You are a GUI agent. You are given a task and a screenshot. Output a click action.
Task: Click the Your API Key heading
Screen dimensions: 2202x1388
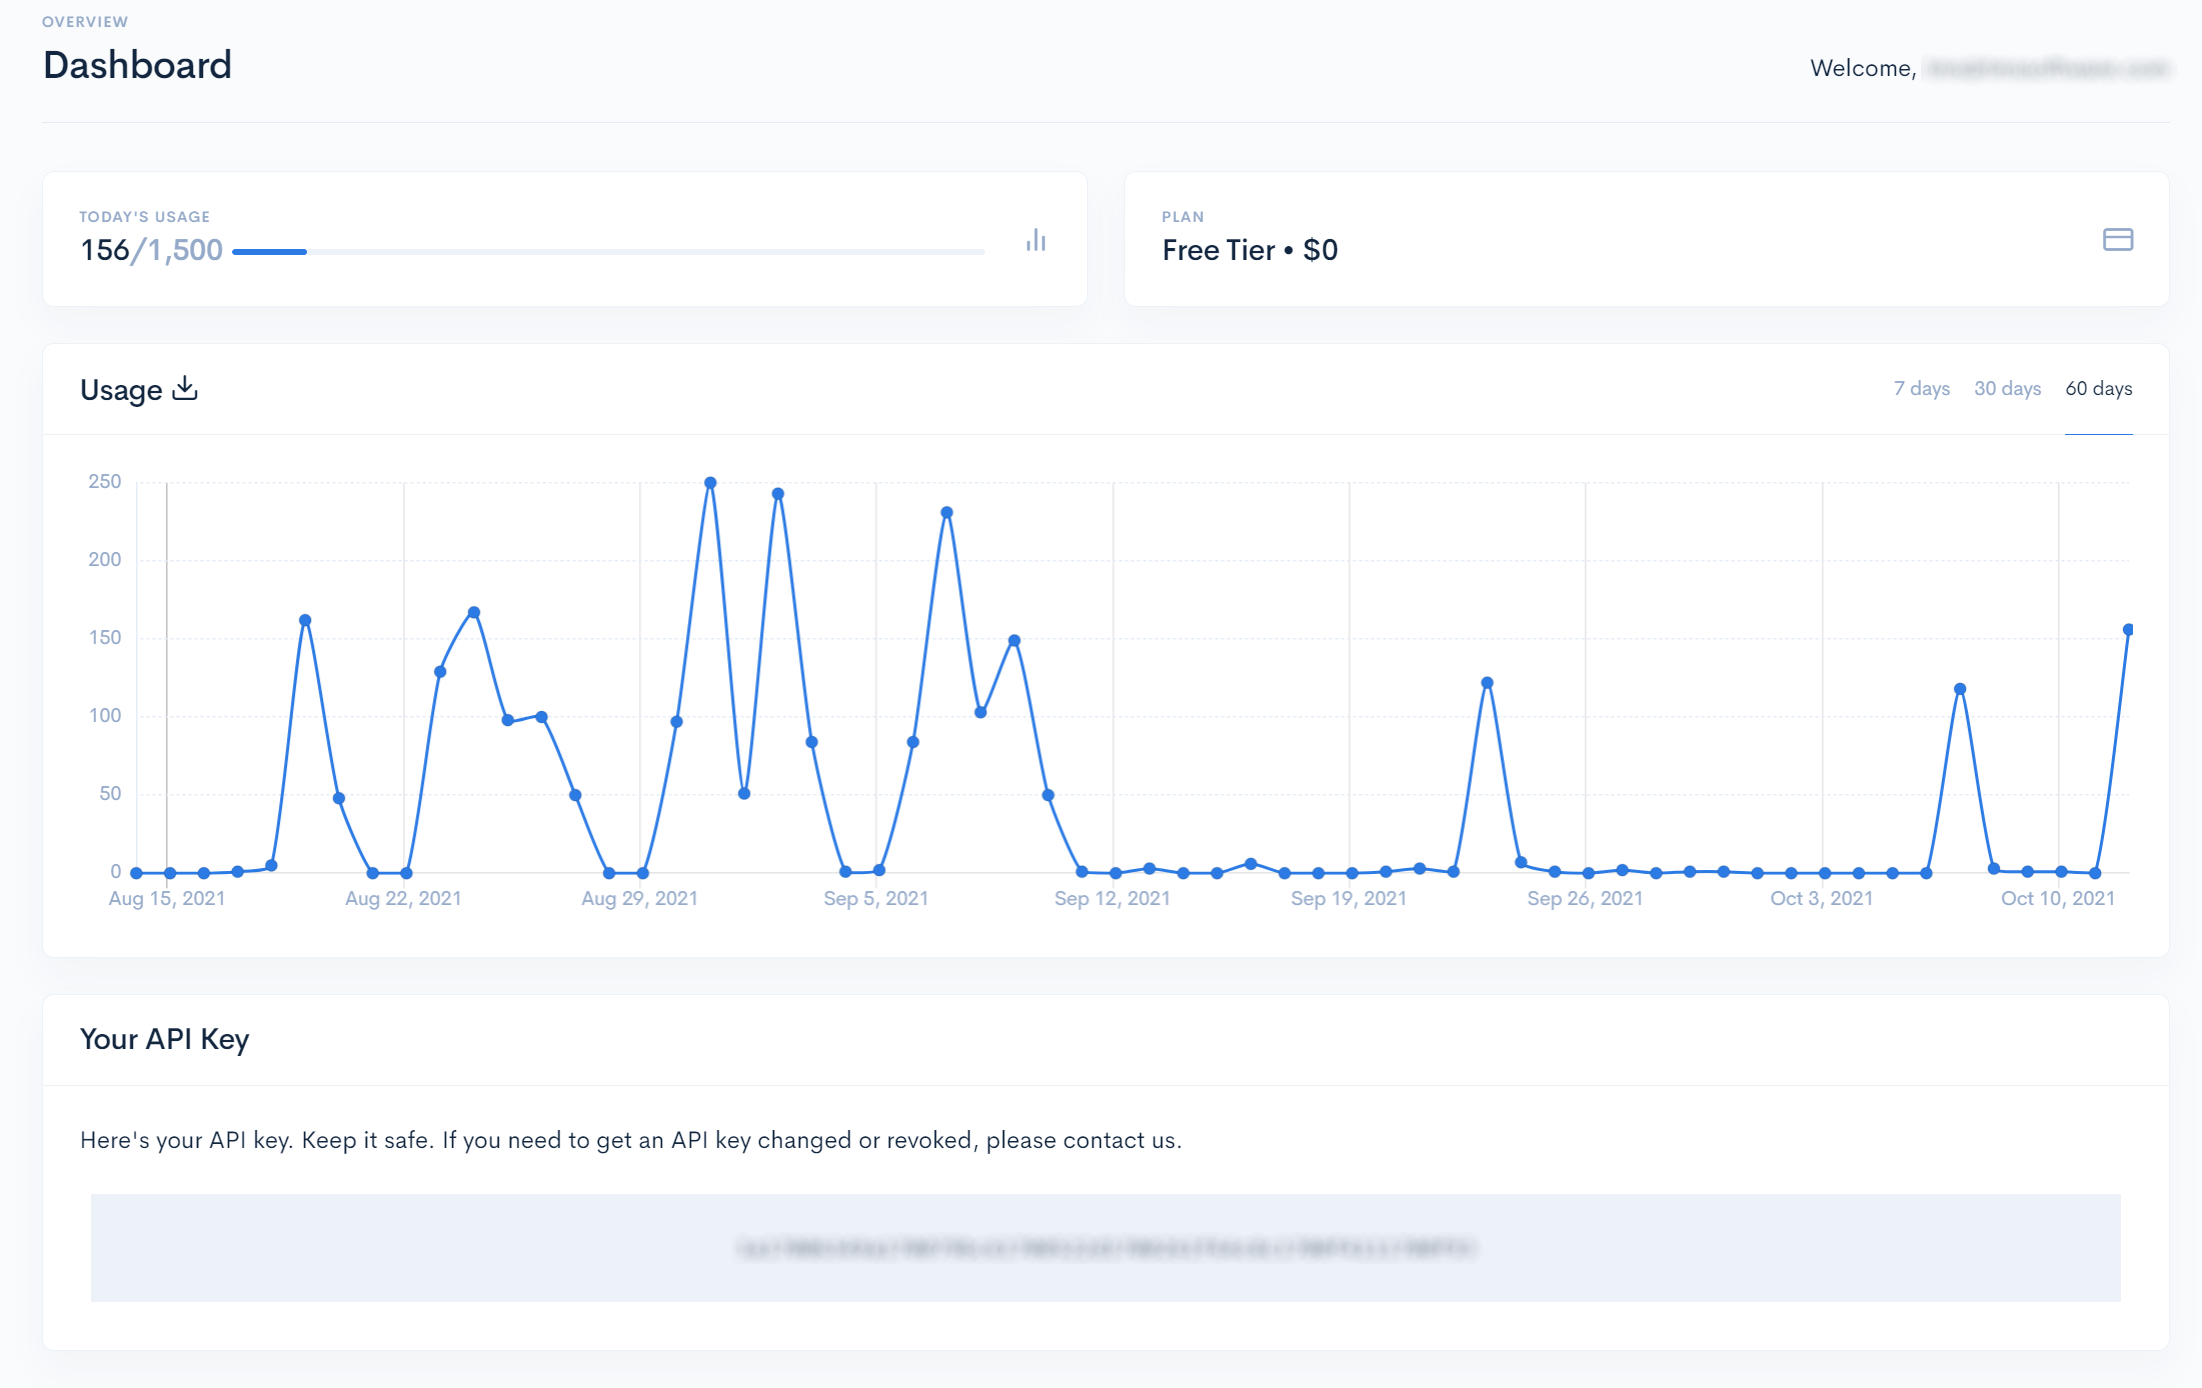164,1039
